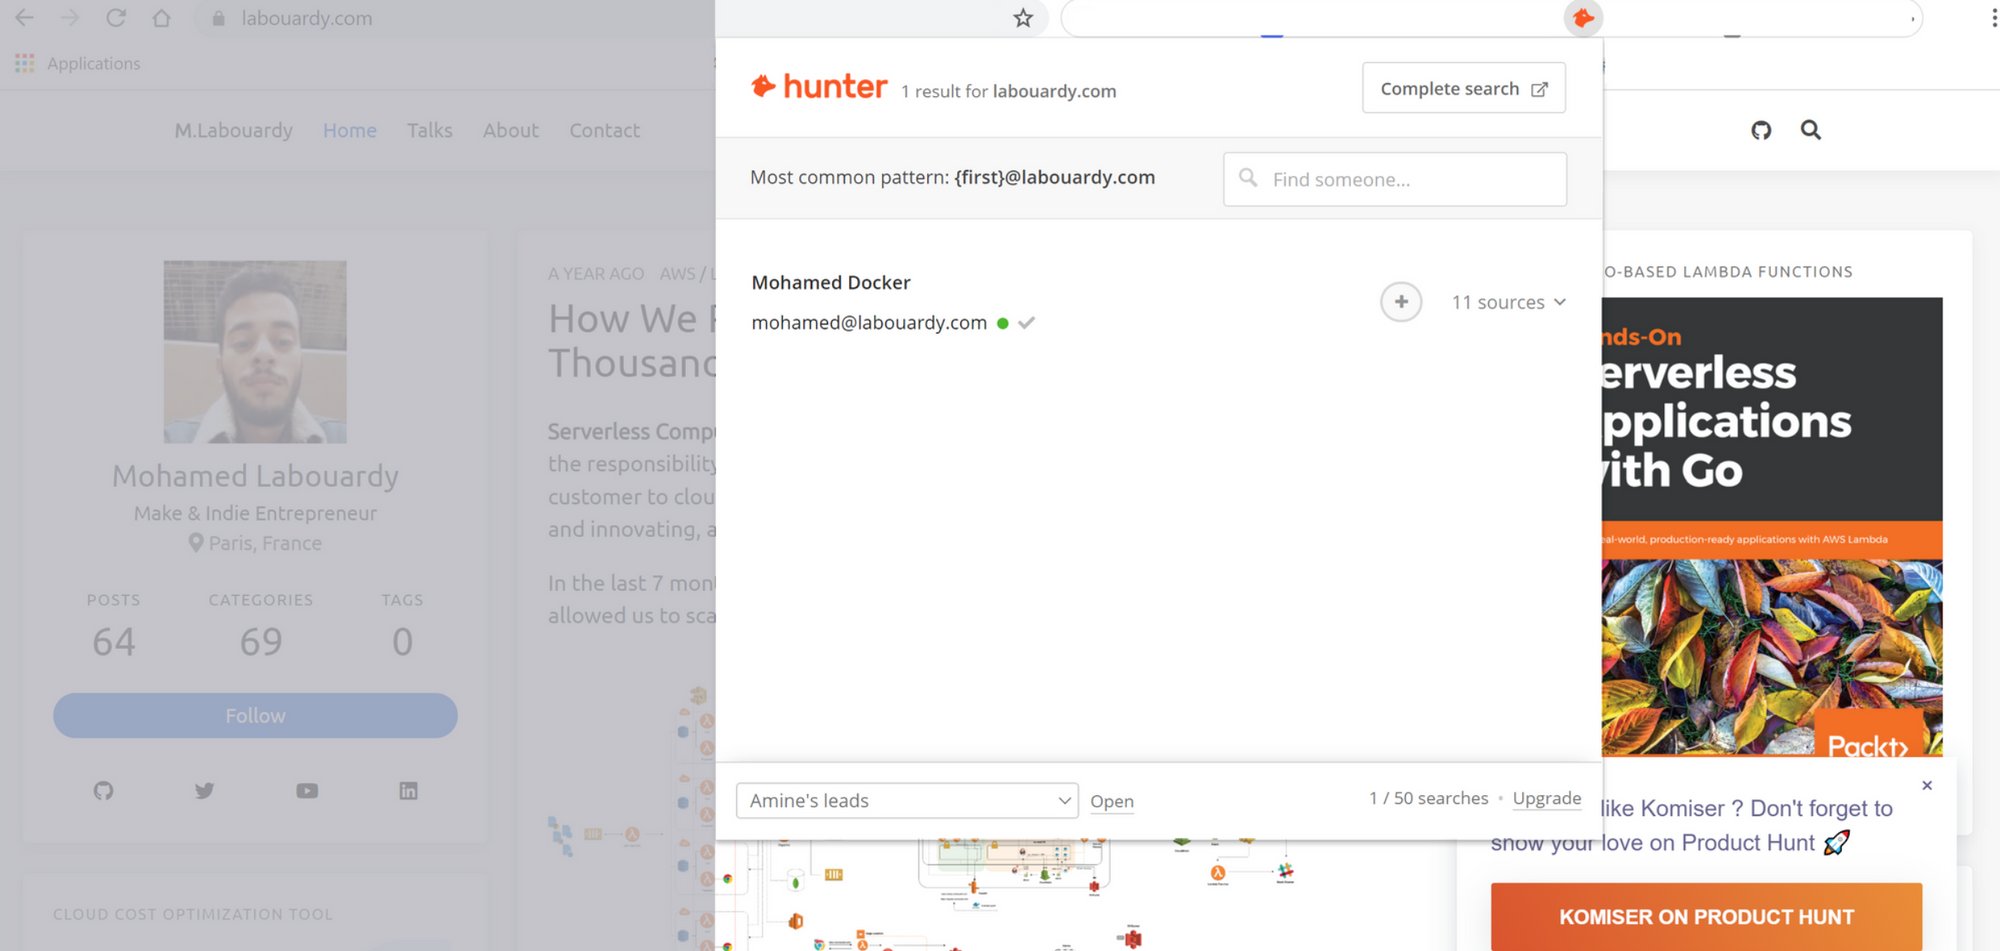Click the verified checkmark next to the email
The image size is (2000, 951).
click(x=1026, y=323)
